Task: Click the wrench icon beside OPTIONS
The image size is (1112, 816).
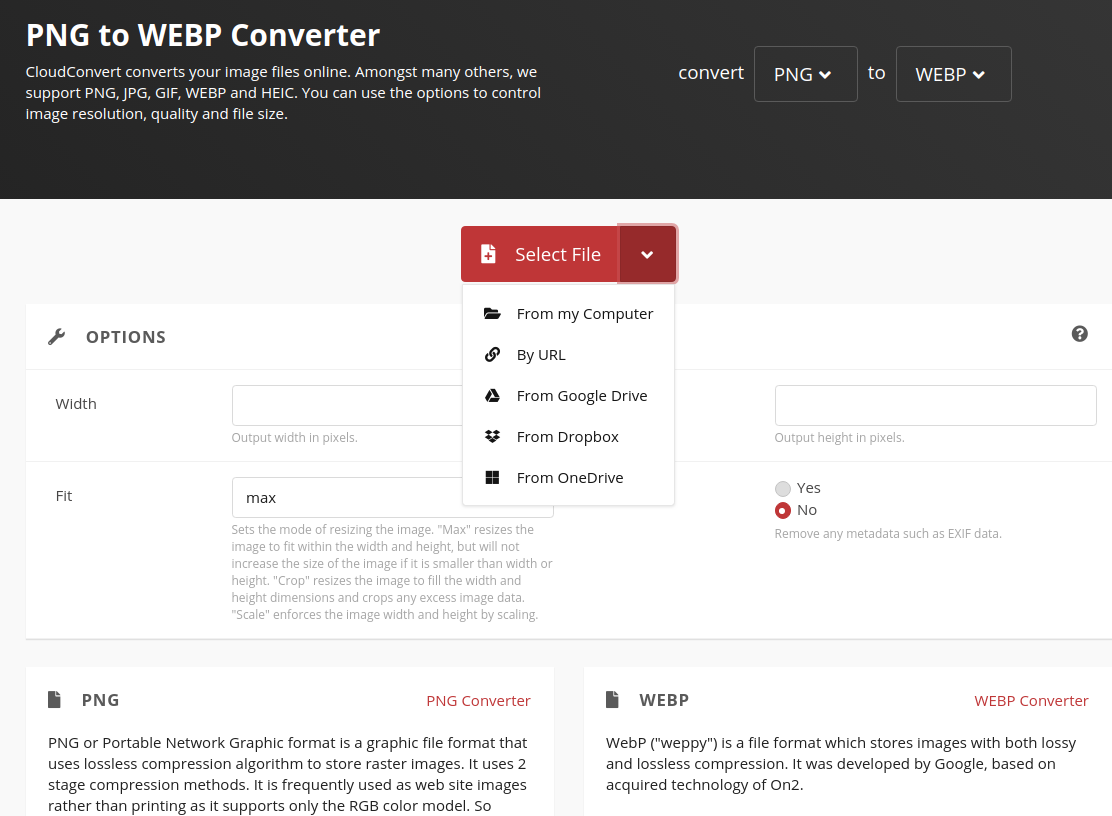Action: point(57,337)
